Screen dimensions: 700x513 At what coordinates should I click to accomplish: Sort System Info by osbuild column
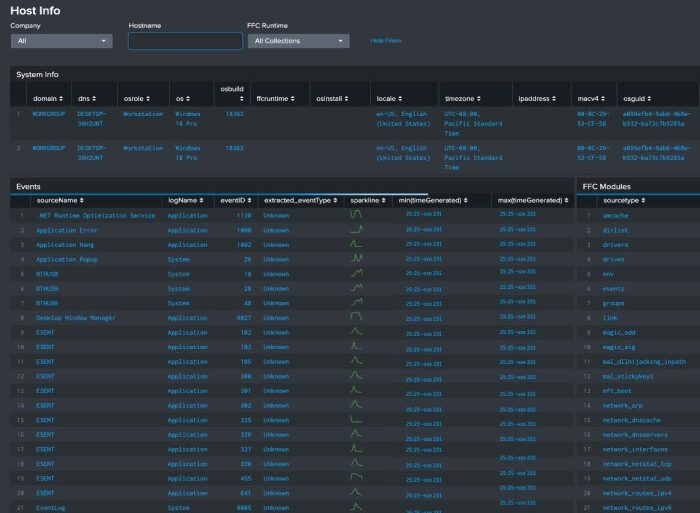[232, 93]
